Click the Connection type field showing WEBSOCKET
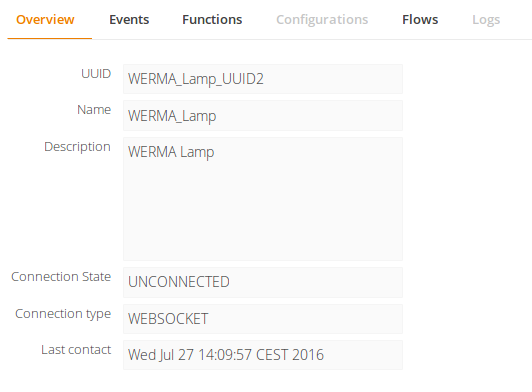532x392 pixels. point(263,319)
